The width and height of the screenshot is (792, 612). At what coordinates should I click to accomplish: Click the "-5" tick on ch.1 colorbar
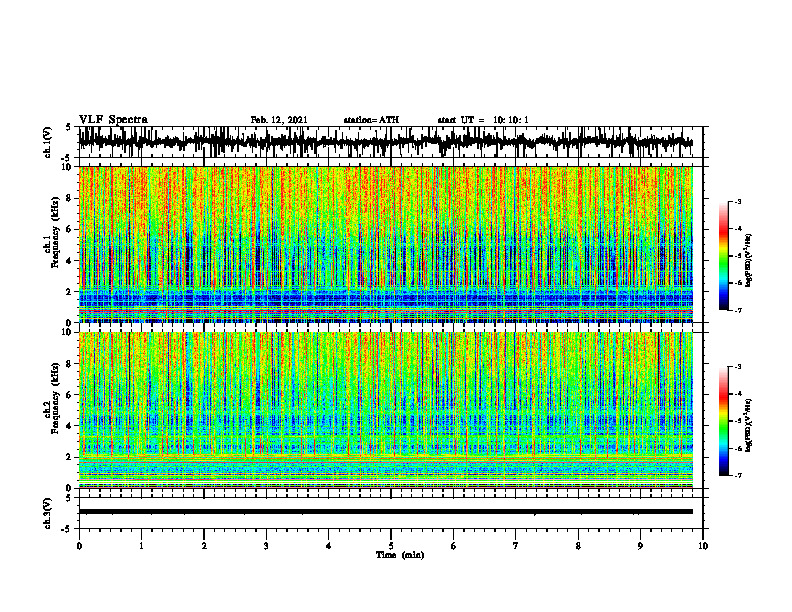click(737, 256)
